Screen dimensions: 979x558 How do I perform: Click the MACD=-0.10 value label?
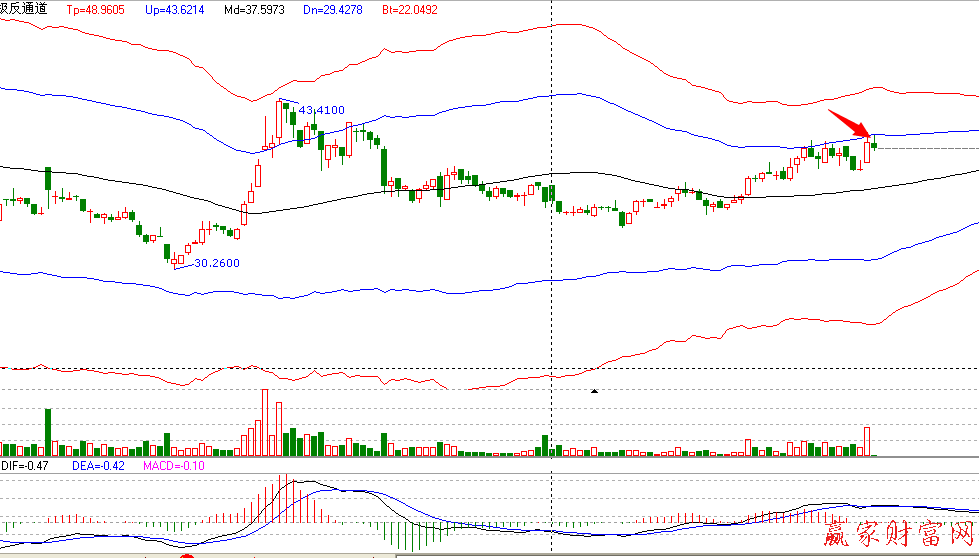point(174,465)
